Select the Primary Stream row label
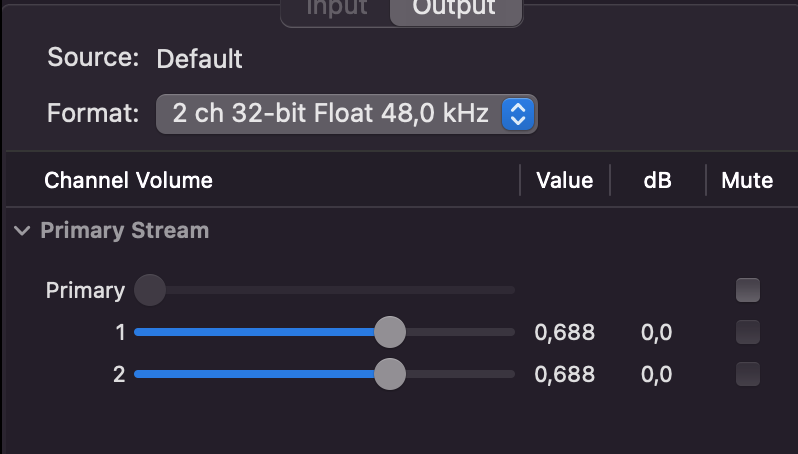The height and width of the screenshot is (454, 798). coord(125,231)
